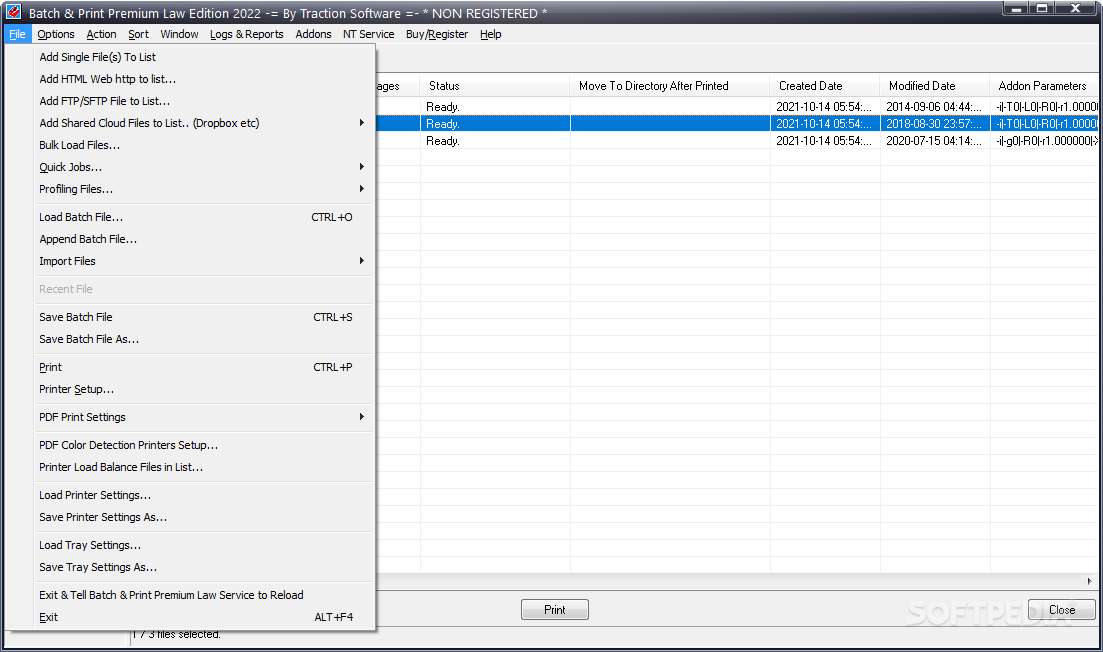
Task: Click the Batch & Print app icon in title bar
Action: pyautogui.click(x=13, y=12)
